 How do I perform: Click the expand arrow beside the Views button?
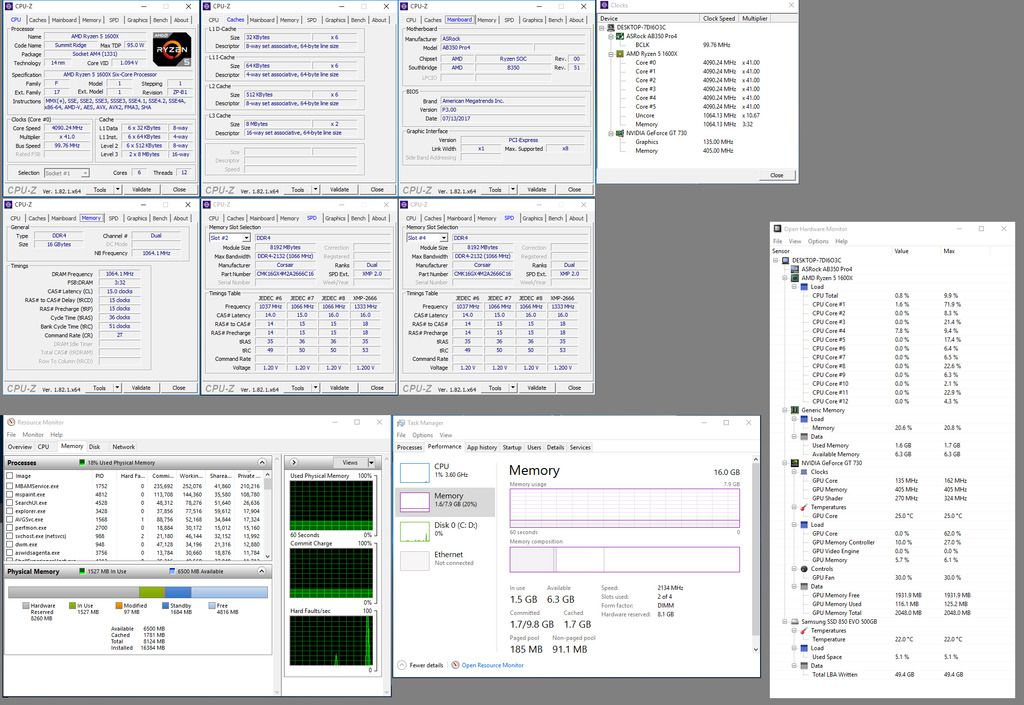pyautogui.click(x=294, y=462)
